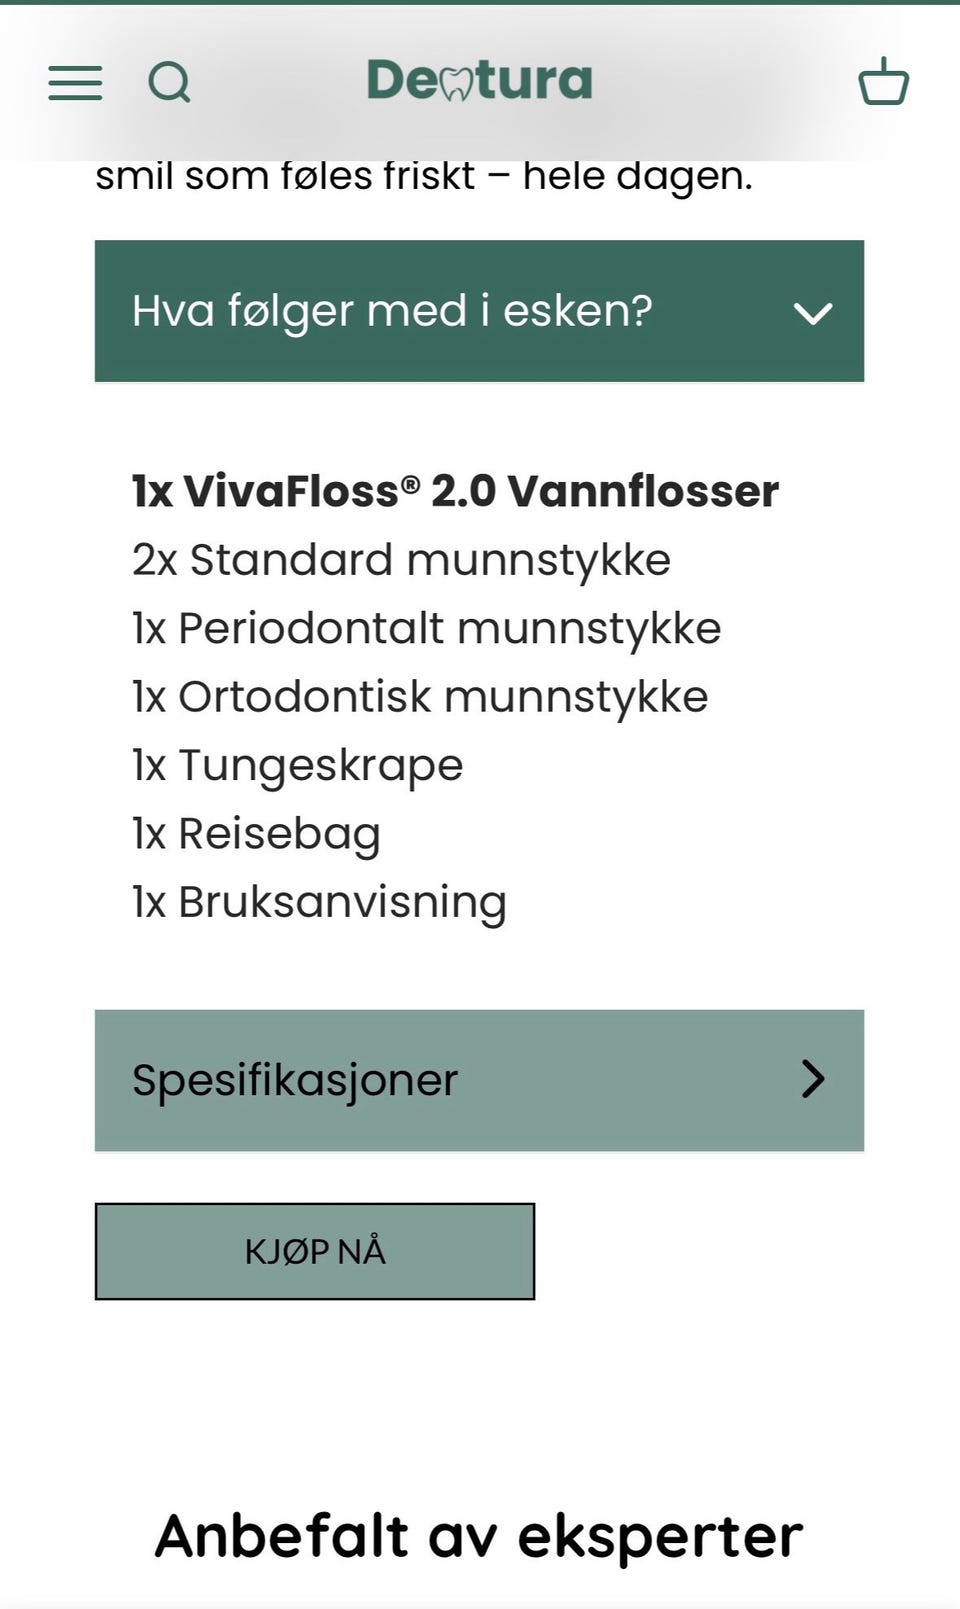Click the '2x Standard munnstykke' list line

401,560
